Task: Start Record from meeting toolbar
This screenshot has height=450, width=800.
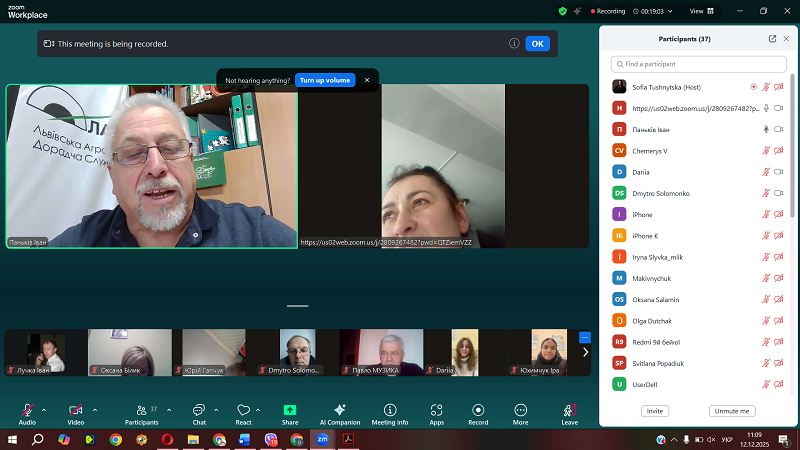Action: (x=478, y=414)
